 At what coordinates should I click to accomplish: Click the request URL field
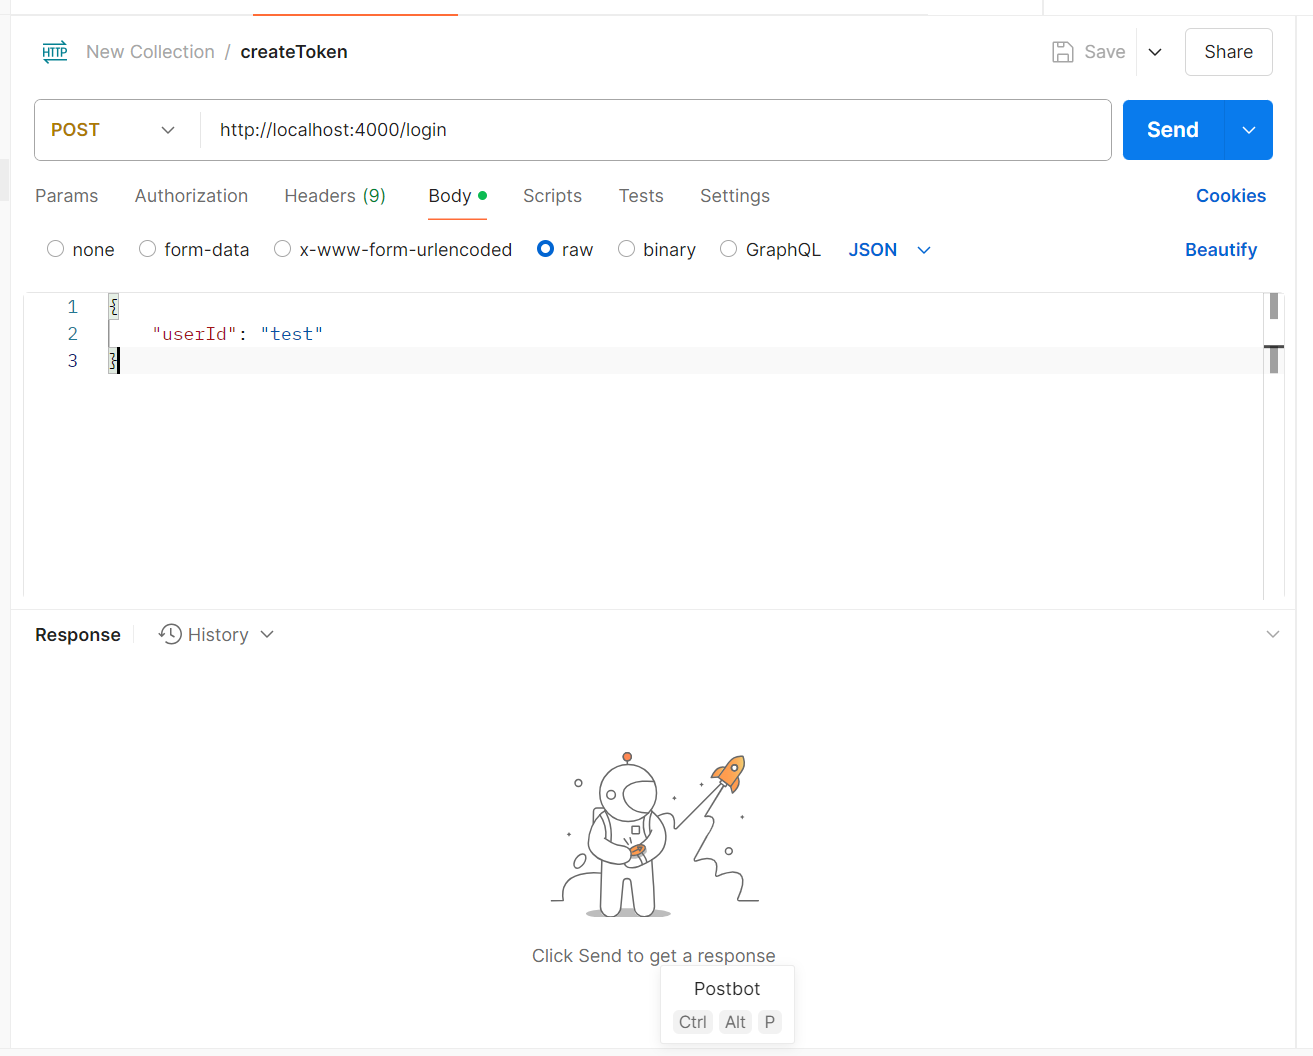tap(655, 130)
